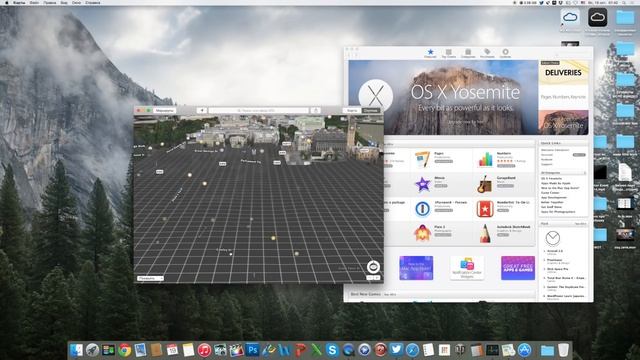The image size is (640, 360).
Task: Open the Show dropdown at Maps bottom left
Action: 150,278
